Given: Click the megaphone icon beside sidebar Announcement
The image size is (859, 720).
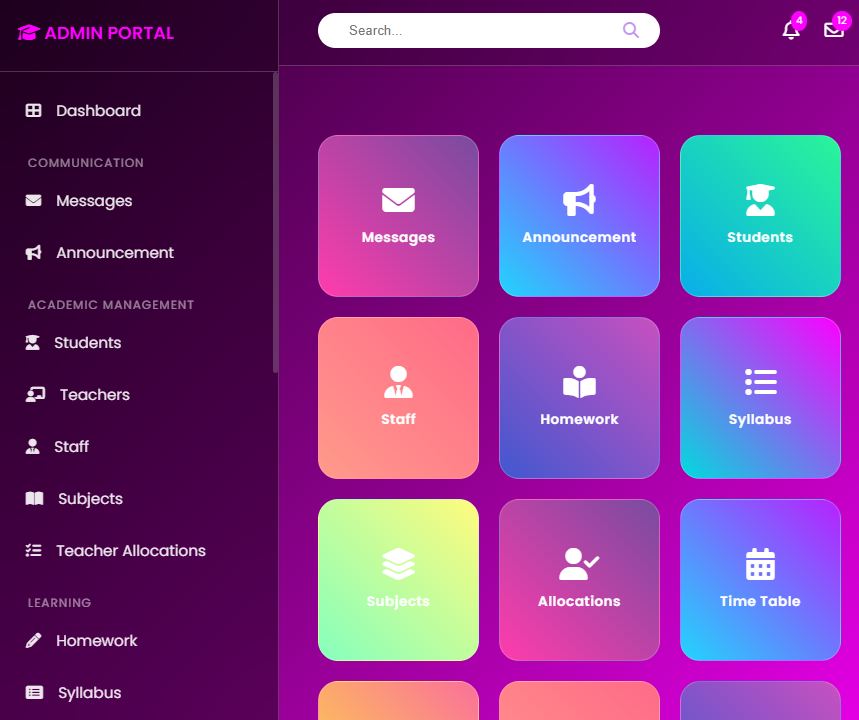Looking at the screenshot, I should coord(33,253).
